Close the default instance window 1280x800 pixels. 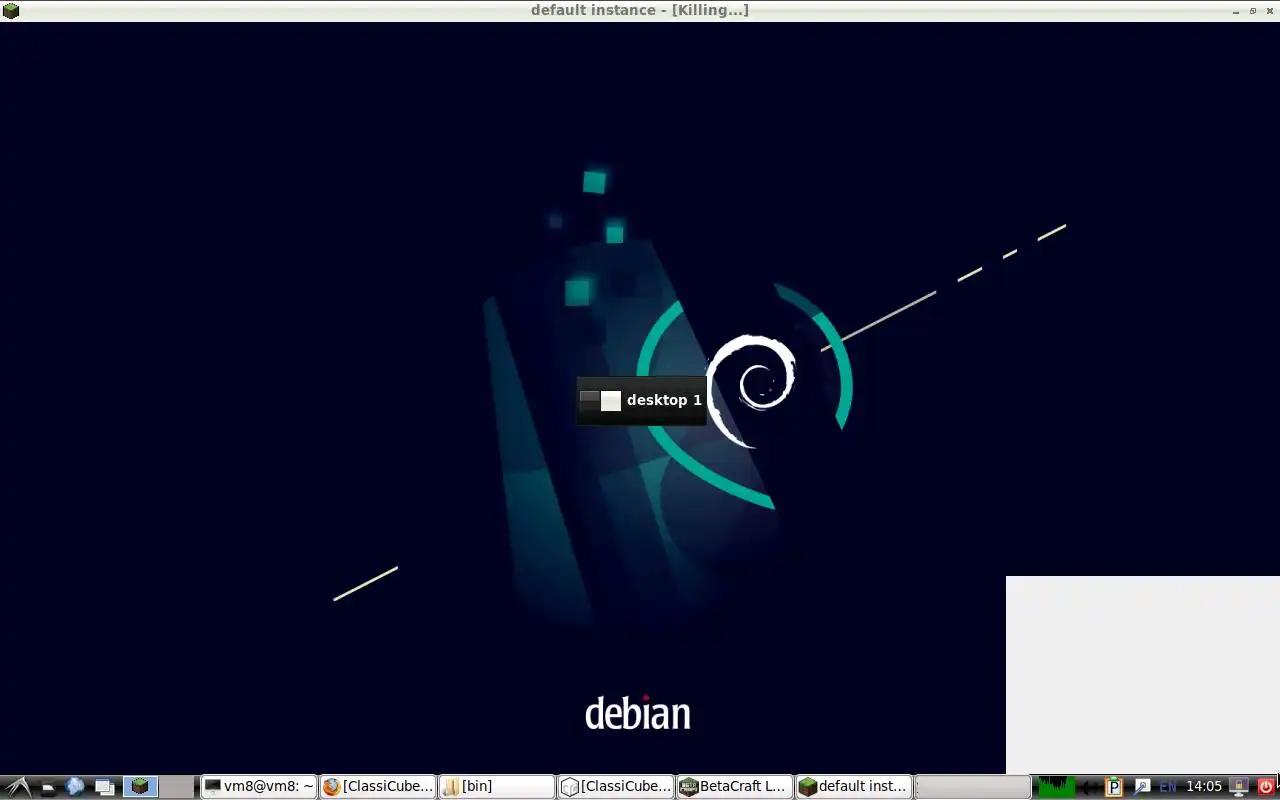(x=1269, y=11)
